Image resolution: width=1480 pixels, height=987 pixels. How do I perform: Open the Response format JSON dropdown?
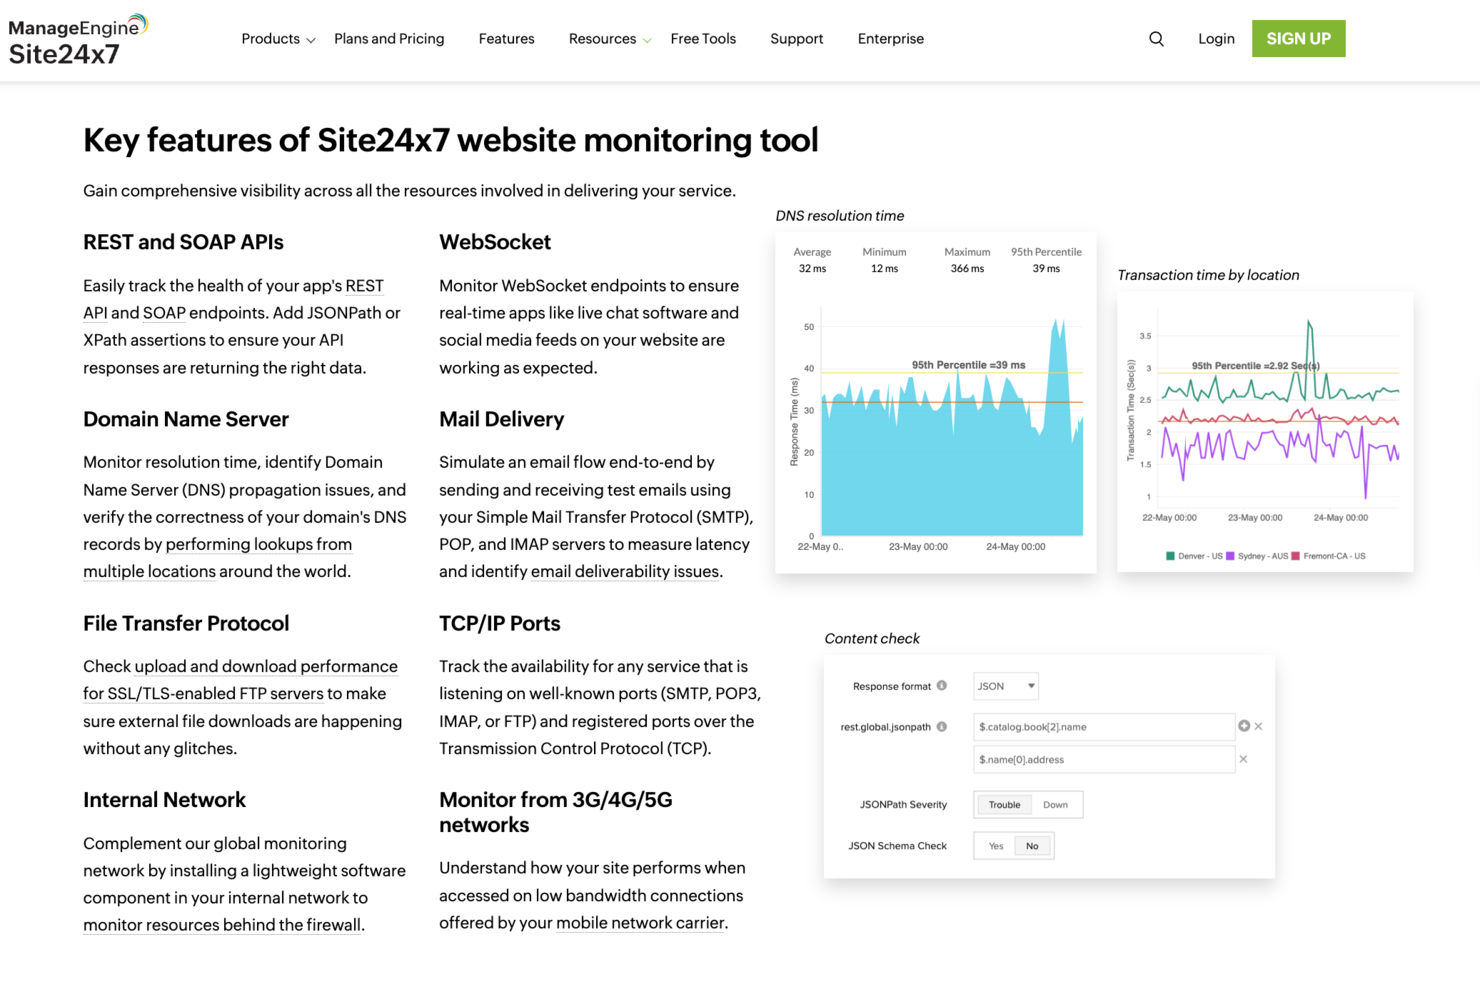pyautogui.click(x=1005, y=686)
